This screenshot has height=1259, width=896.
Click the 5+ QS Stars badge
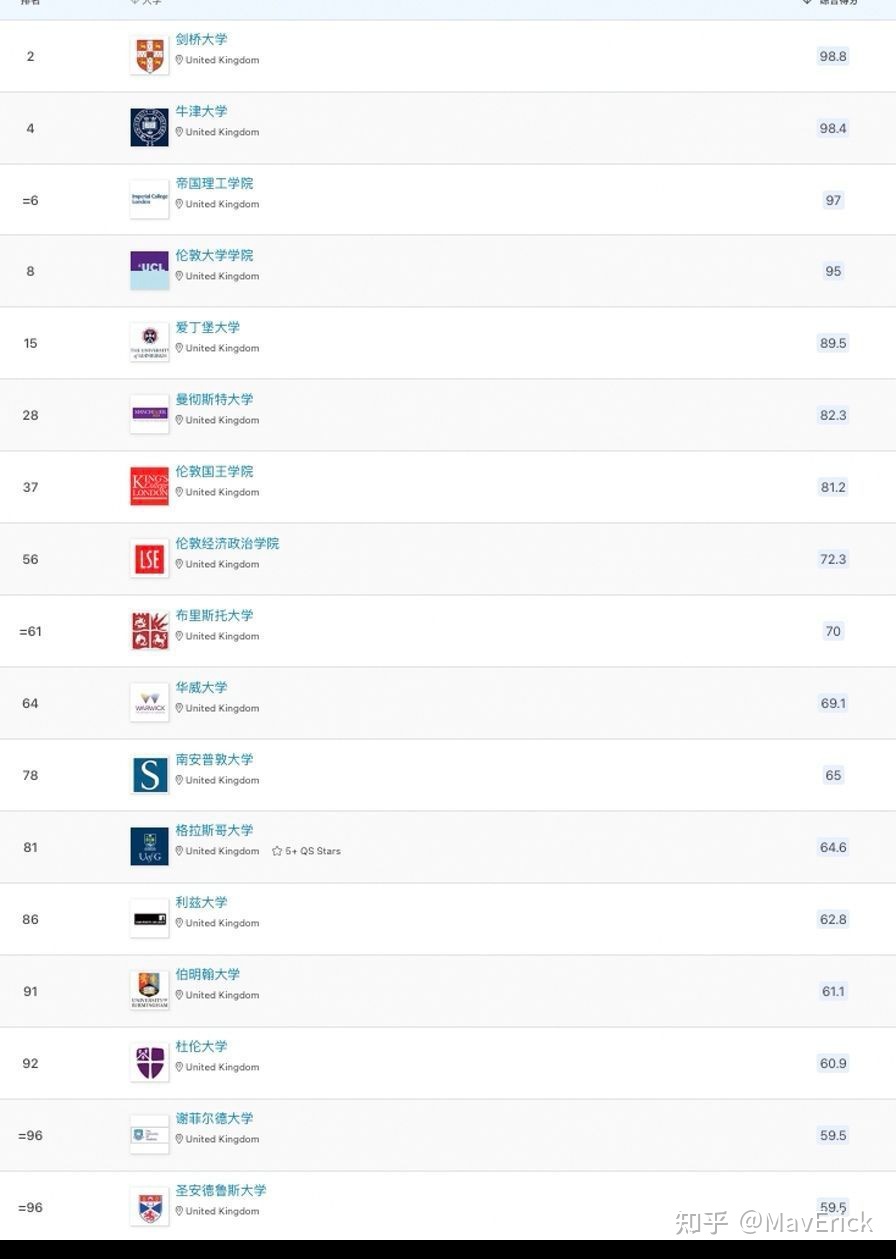point(306,851)
